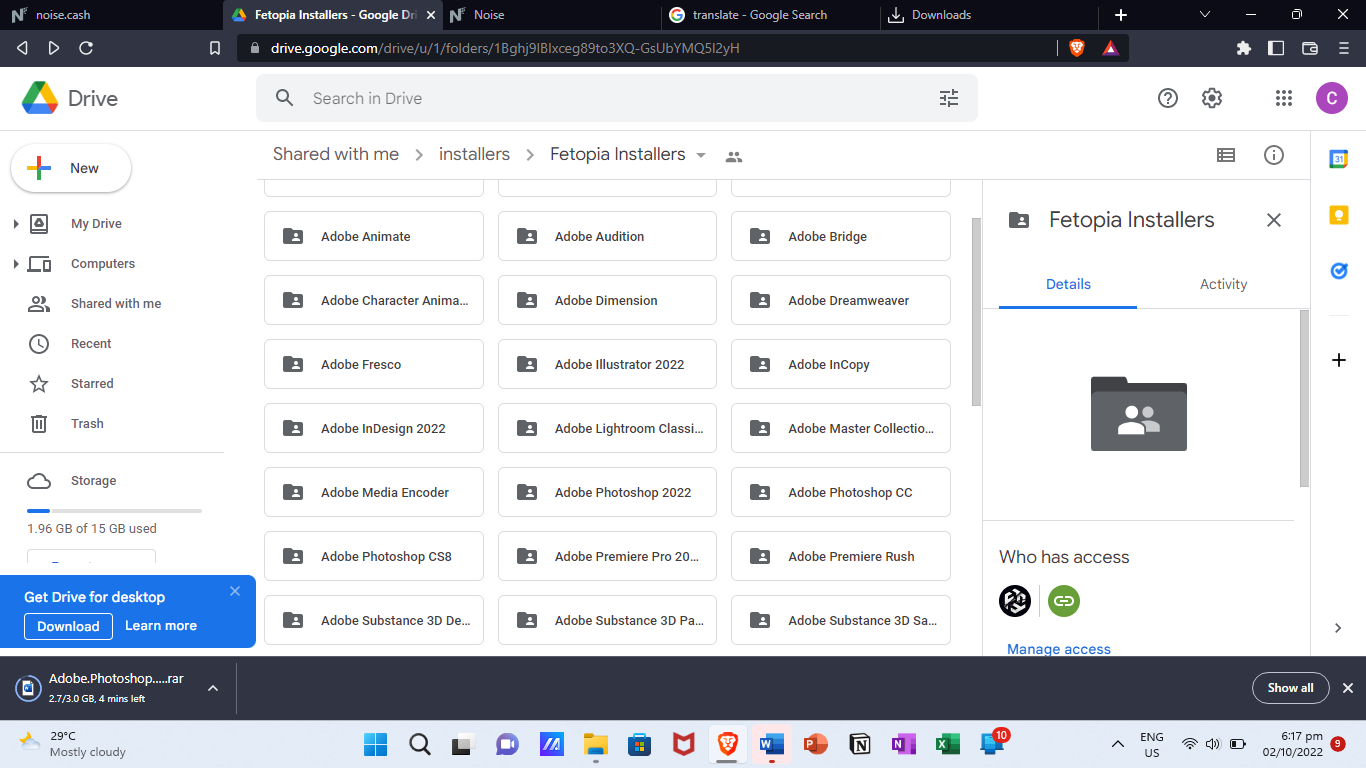
Task: Open Google Keep side panel
Action: point(1338,215)
